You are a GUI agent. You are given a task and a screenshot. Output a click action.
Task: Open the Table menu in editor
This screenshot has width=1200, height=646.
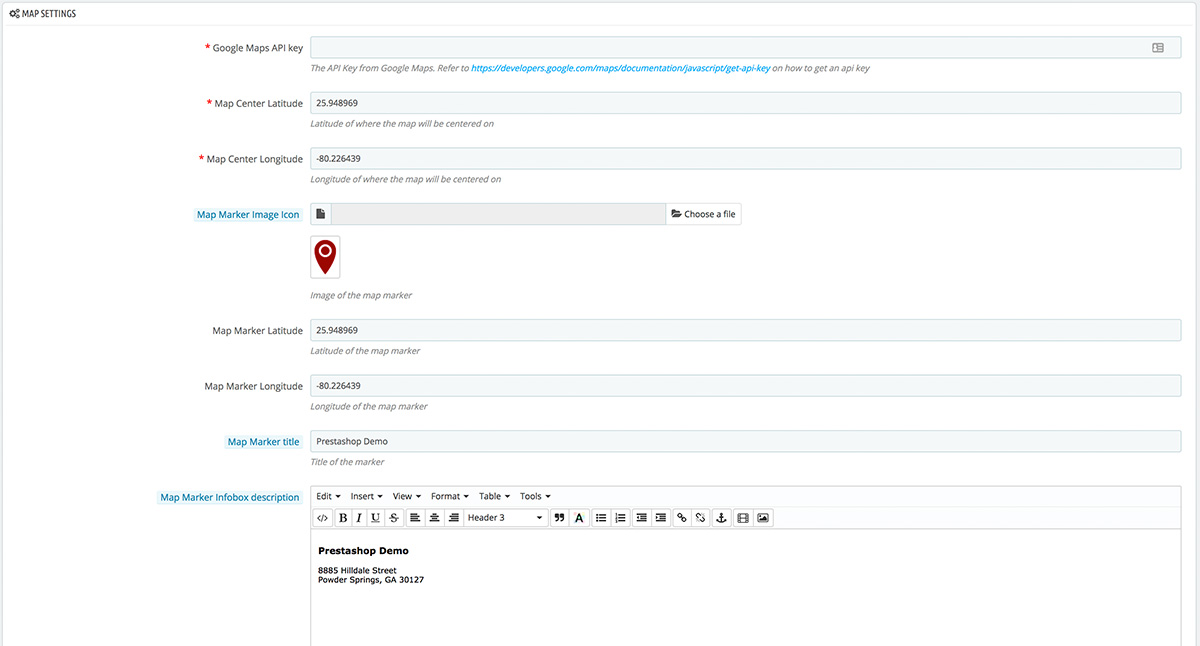494,496
